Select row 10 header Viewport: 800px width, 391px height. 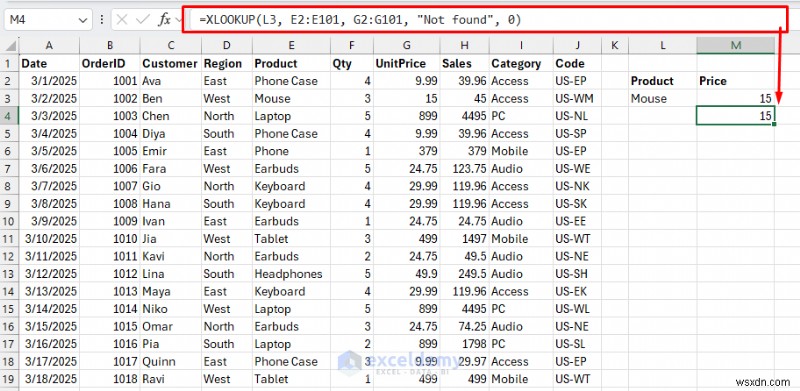(x=10, y=222)
